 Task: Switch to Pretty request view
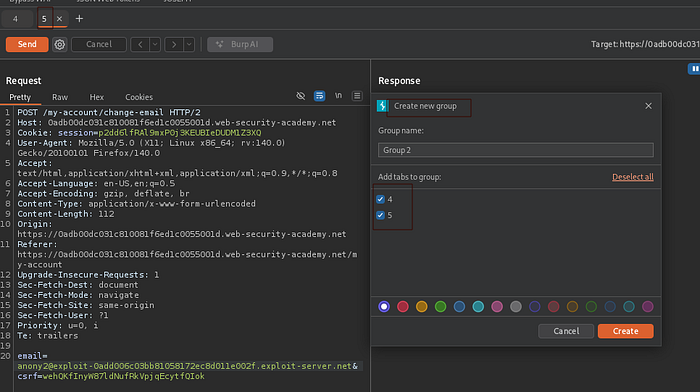click(x=20, y=97)
